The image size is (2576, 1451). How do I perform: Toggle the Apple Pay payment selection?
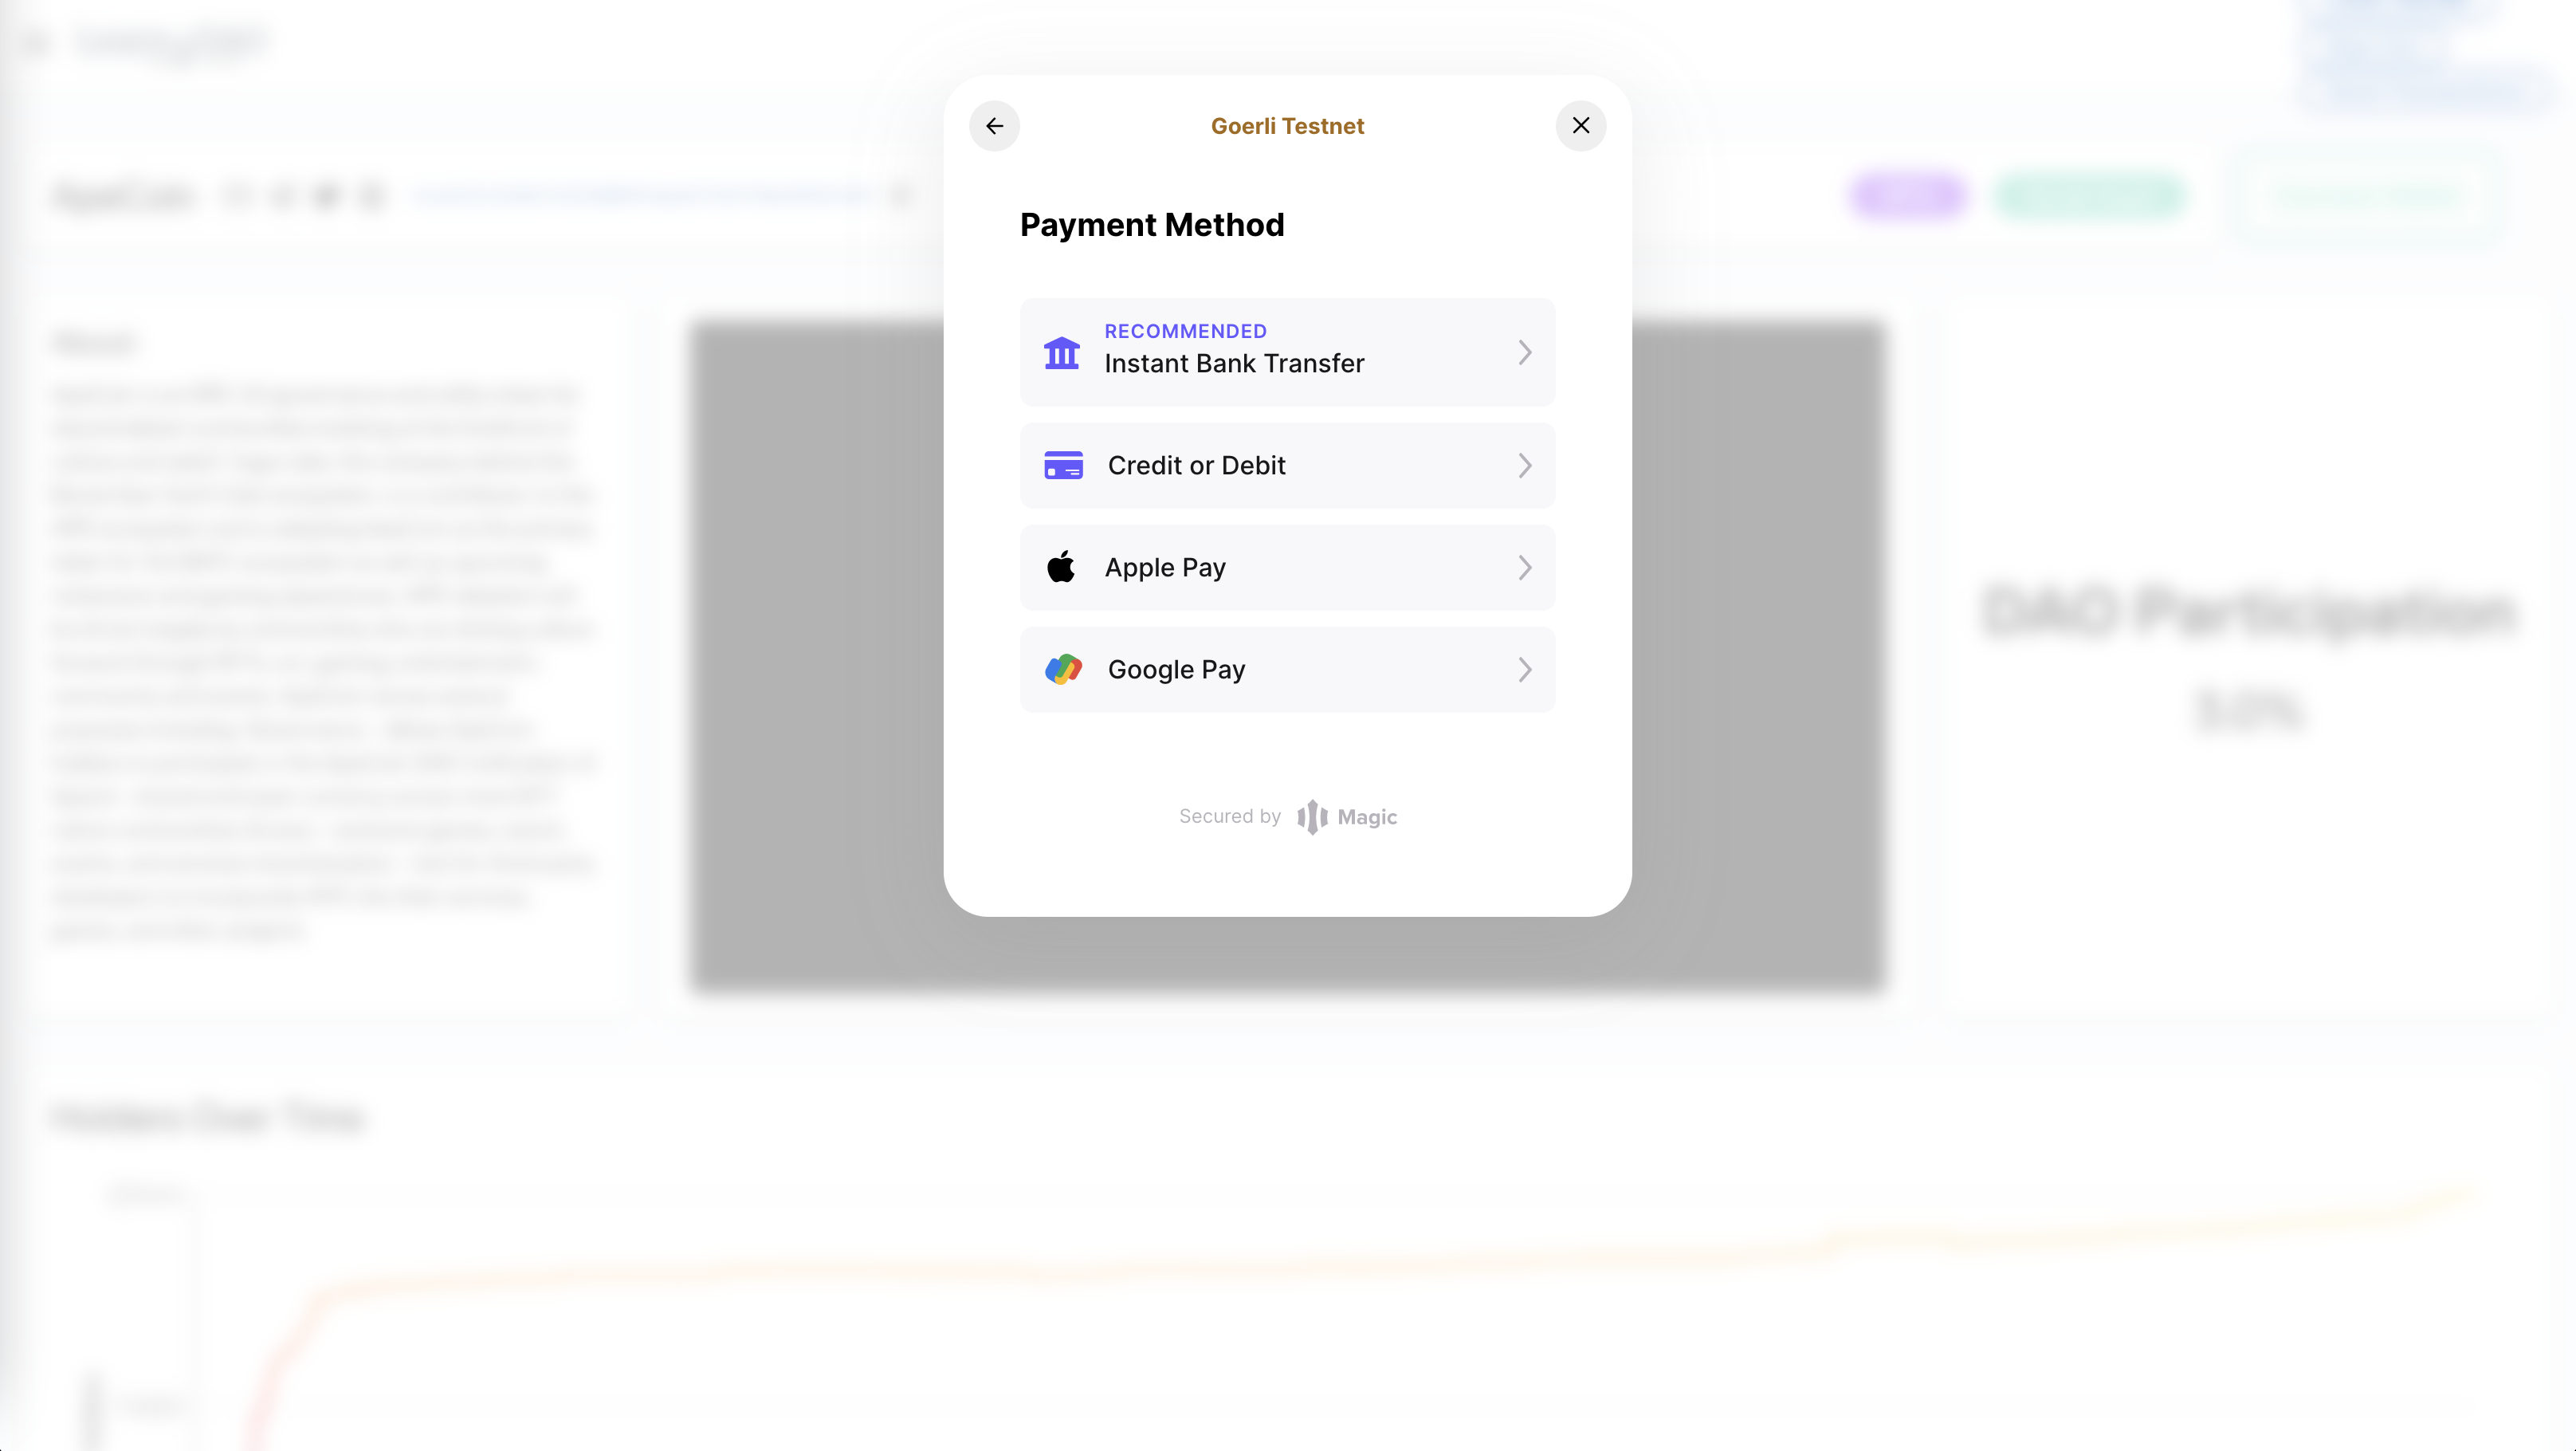[1288, 566]
